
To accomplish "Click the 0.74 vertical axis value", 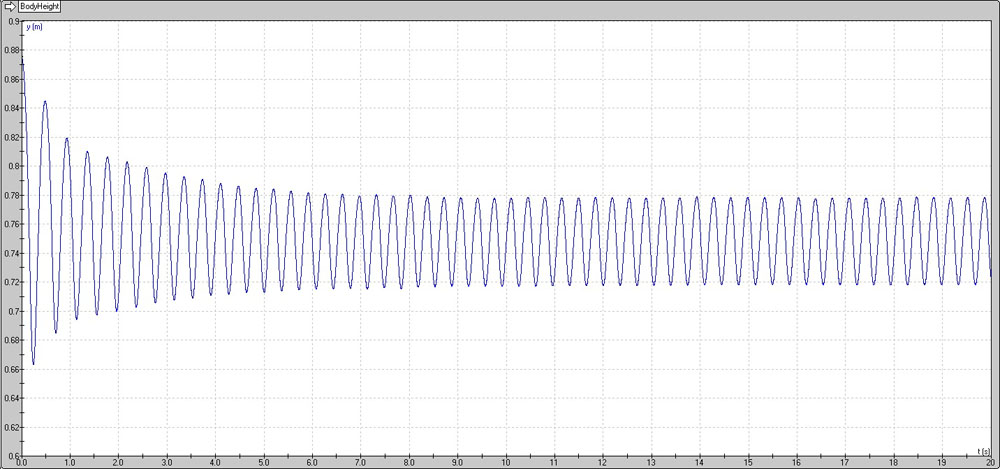I will [11, 253].
